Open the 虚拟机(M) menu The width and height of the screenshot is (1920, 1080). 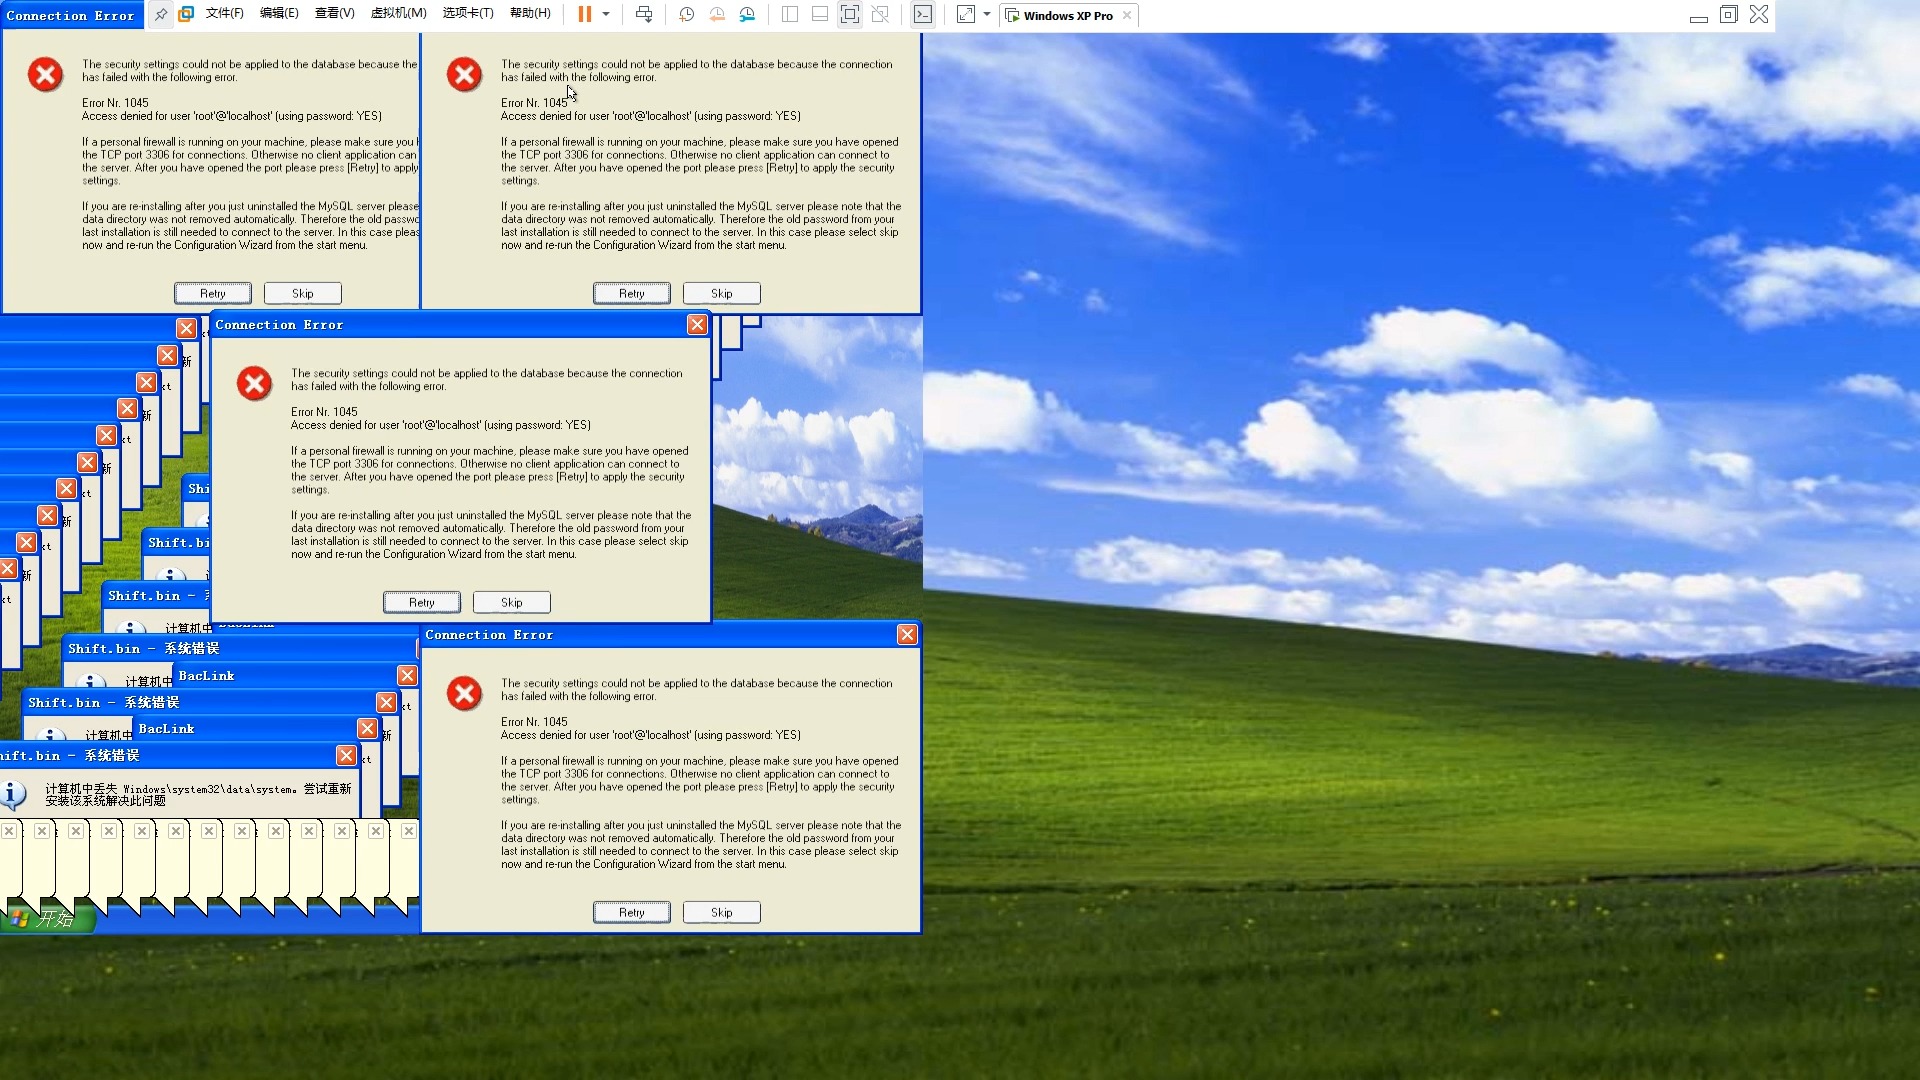[x=398, y=14]
